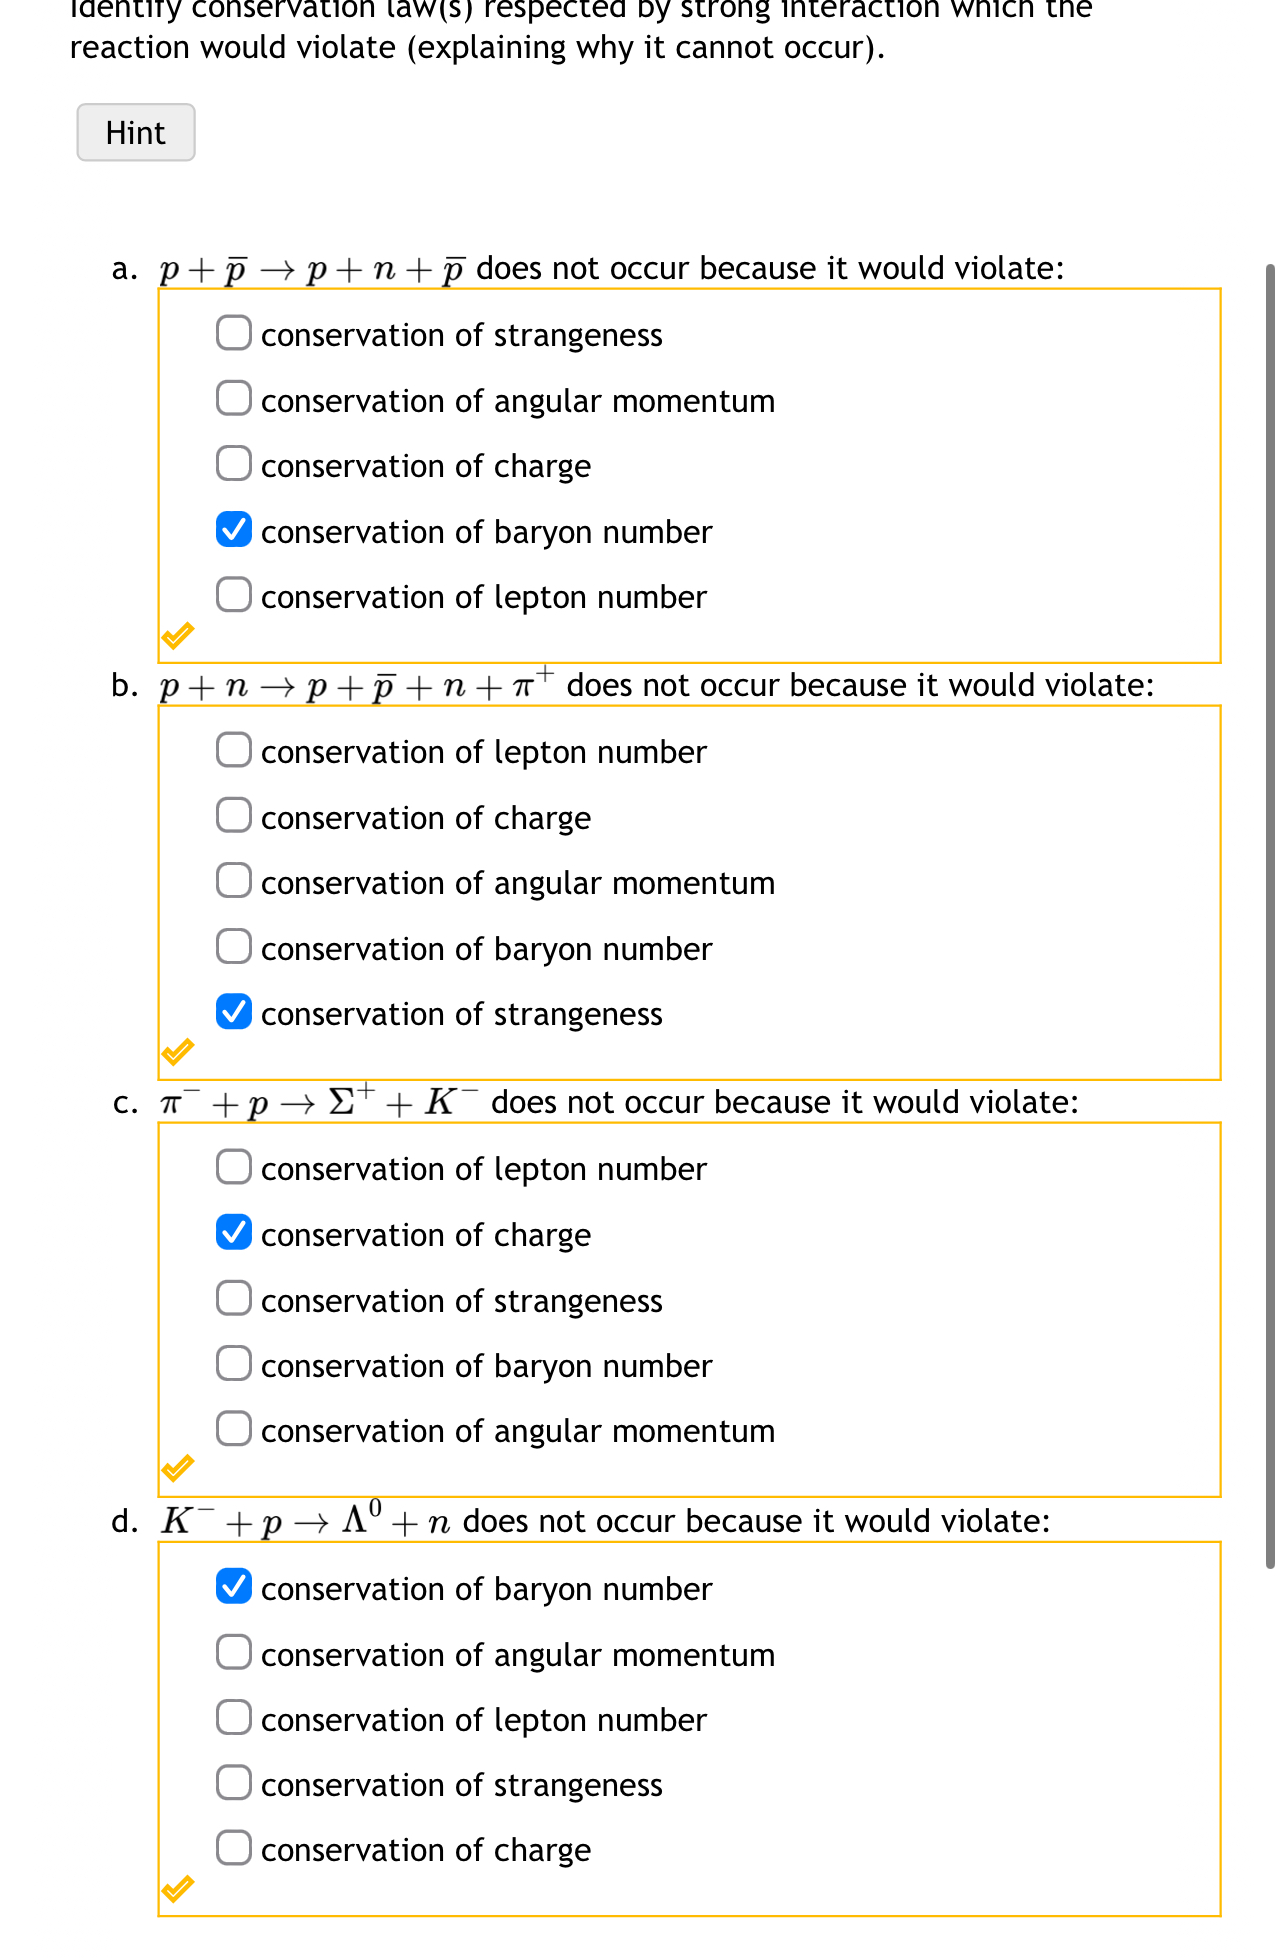Screen dimensions: 1284x1960
Task: Check conservation of lepton number in part a
Action: tap(233, 594)
